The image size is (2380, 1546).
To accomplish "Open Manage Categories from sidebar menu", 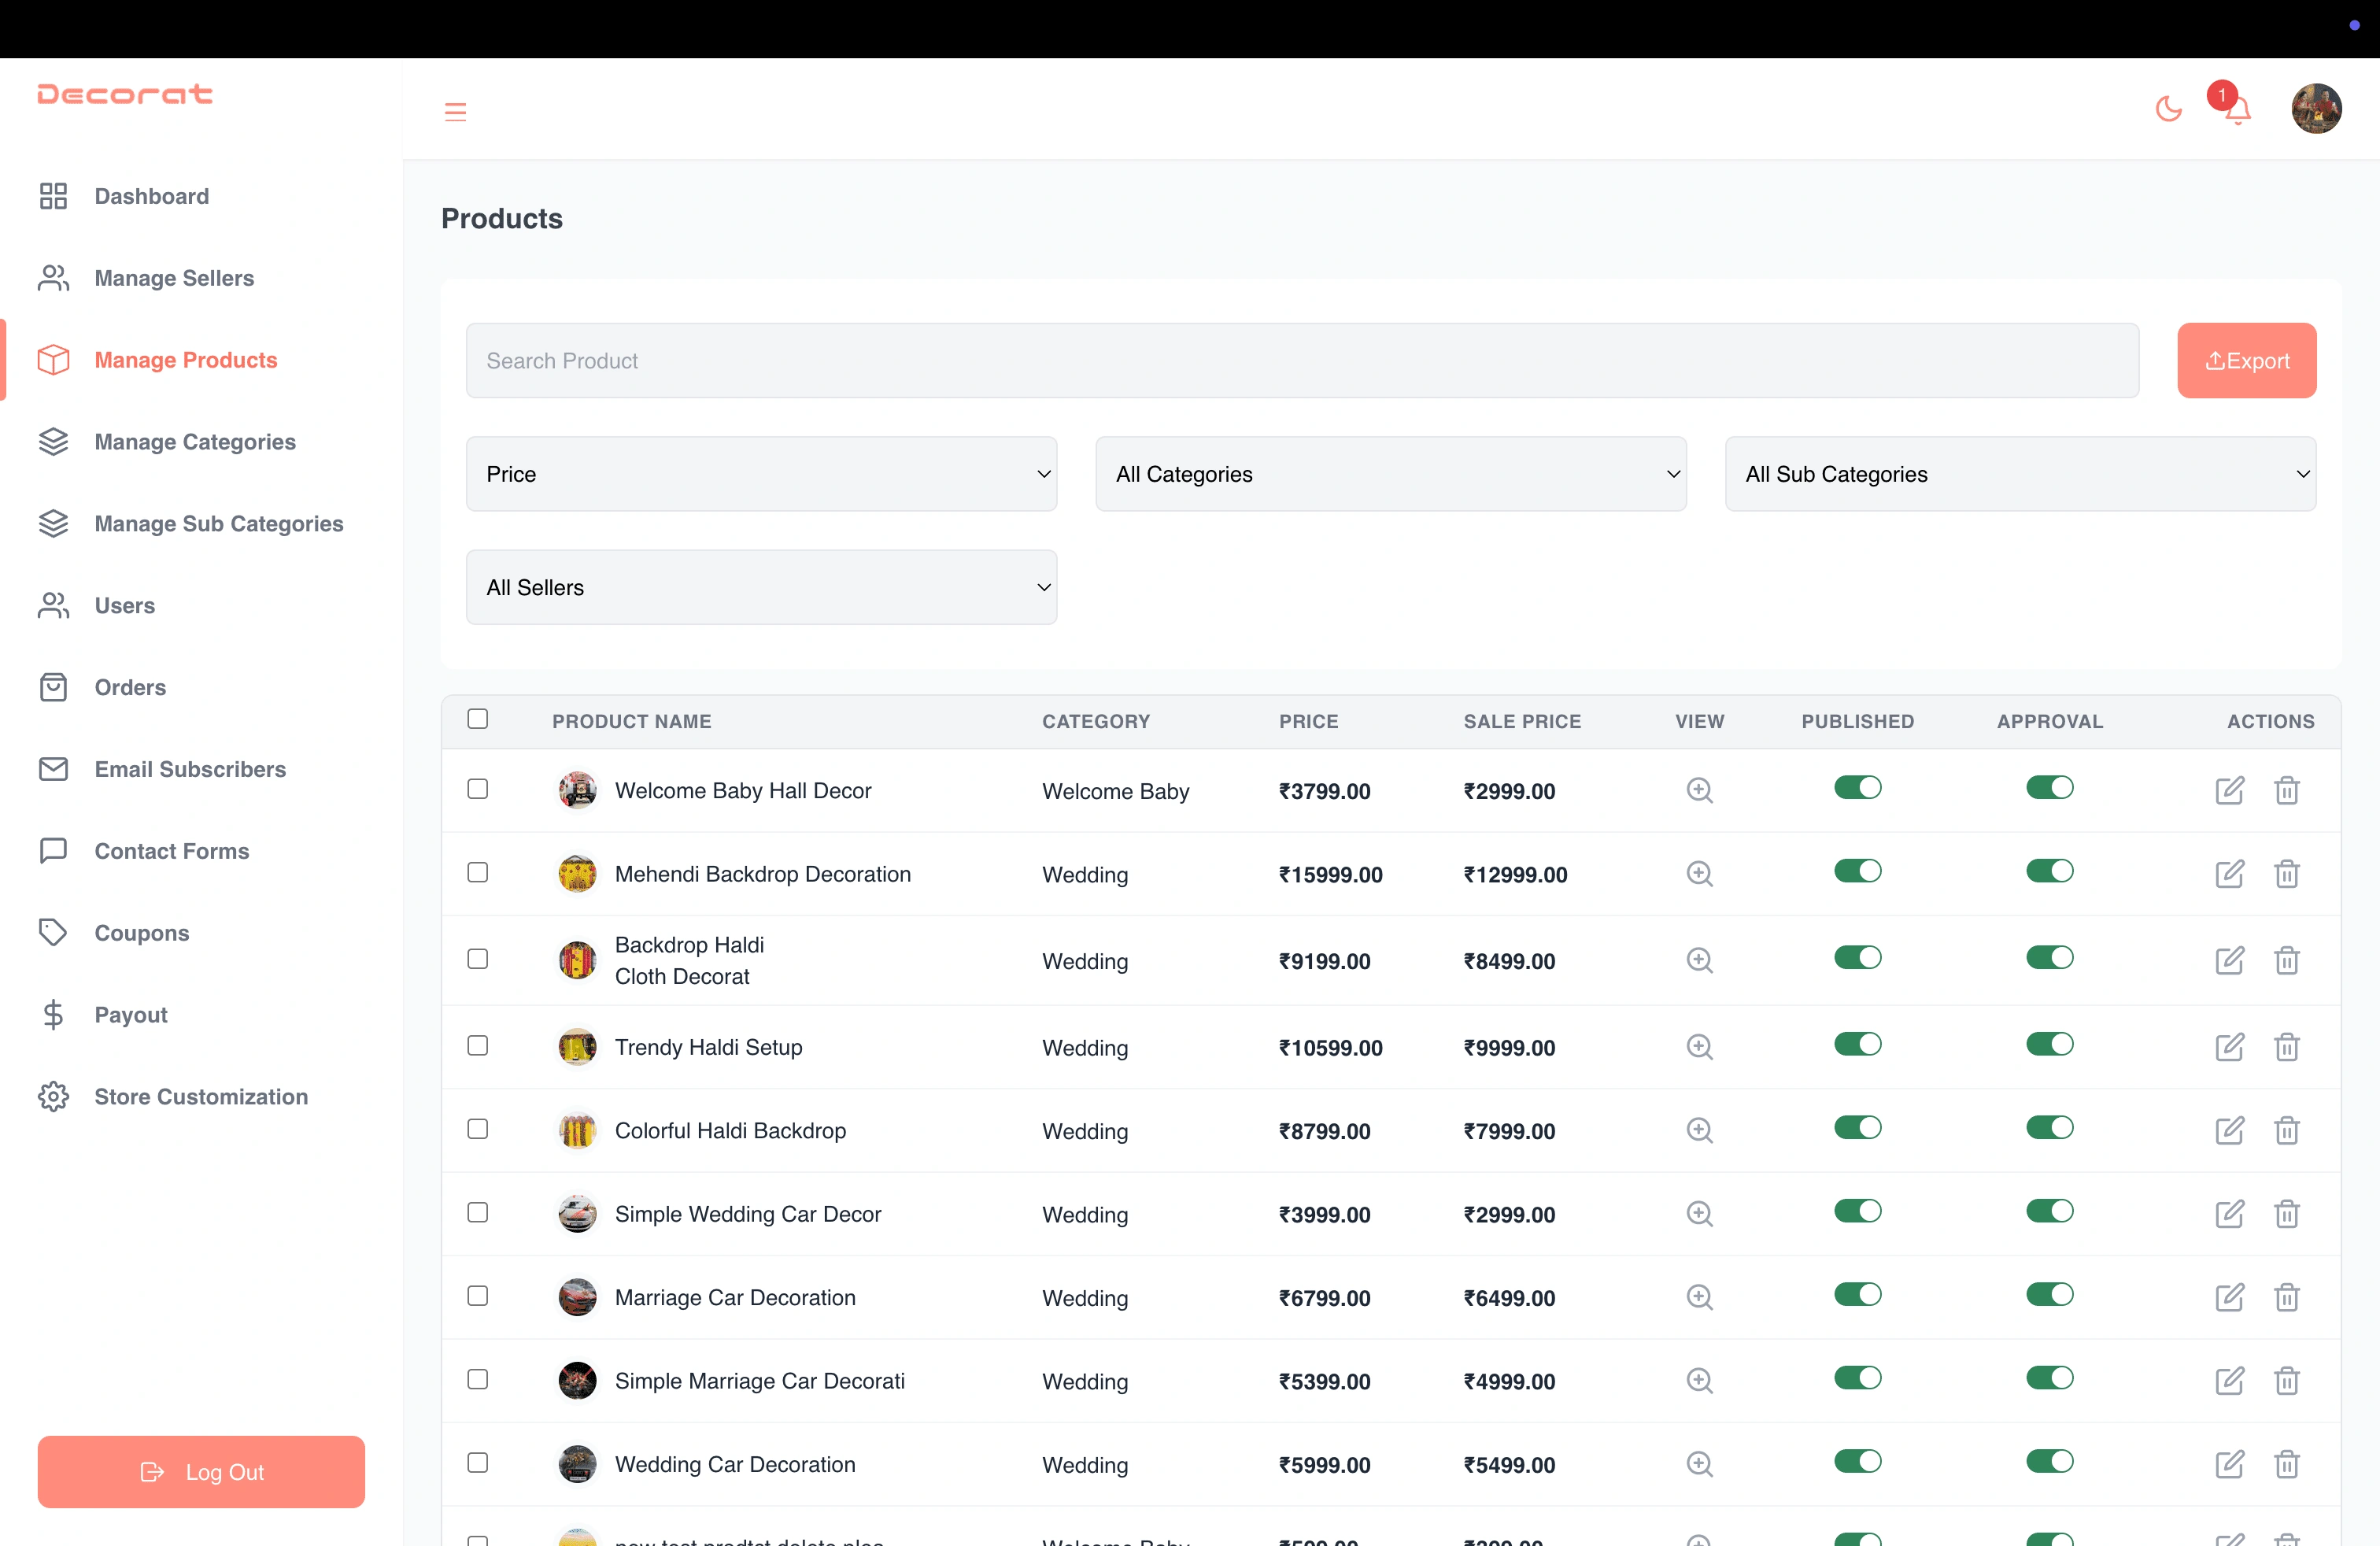I will pos(194,442).
